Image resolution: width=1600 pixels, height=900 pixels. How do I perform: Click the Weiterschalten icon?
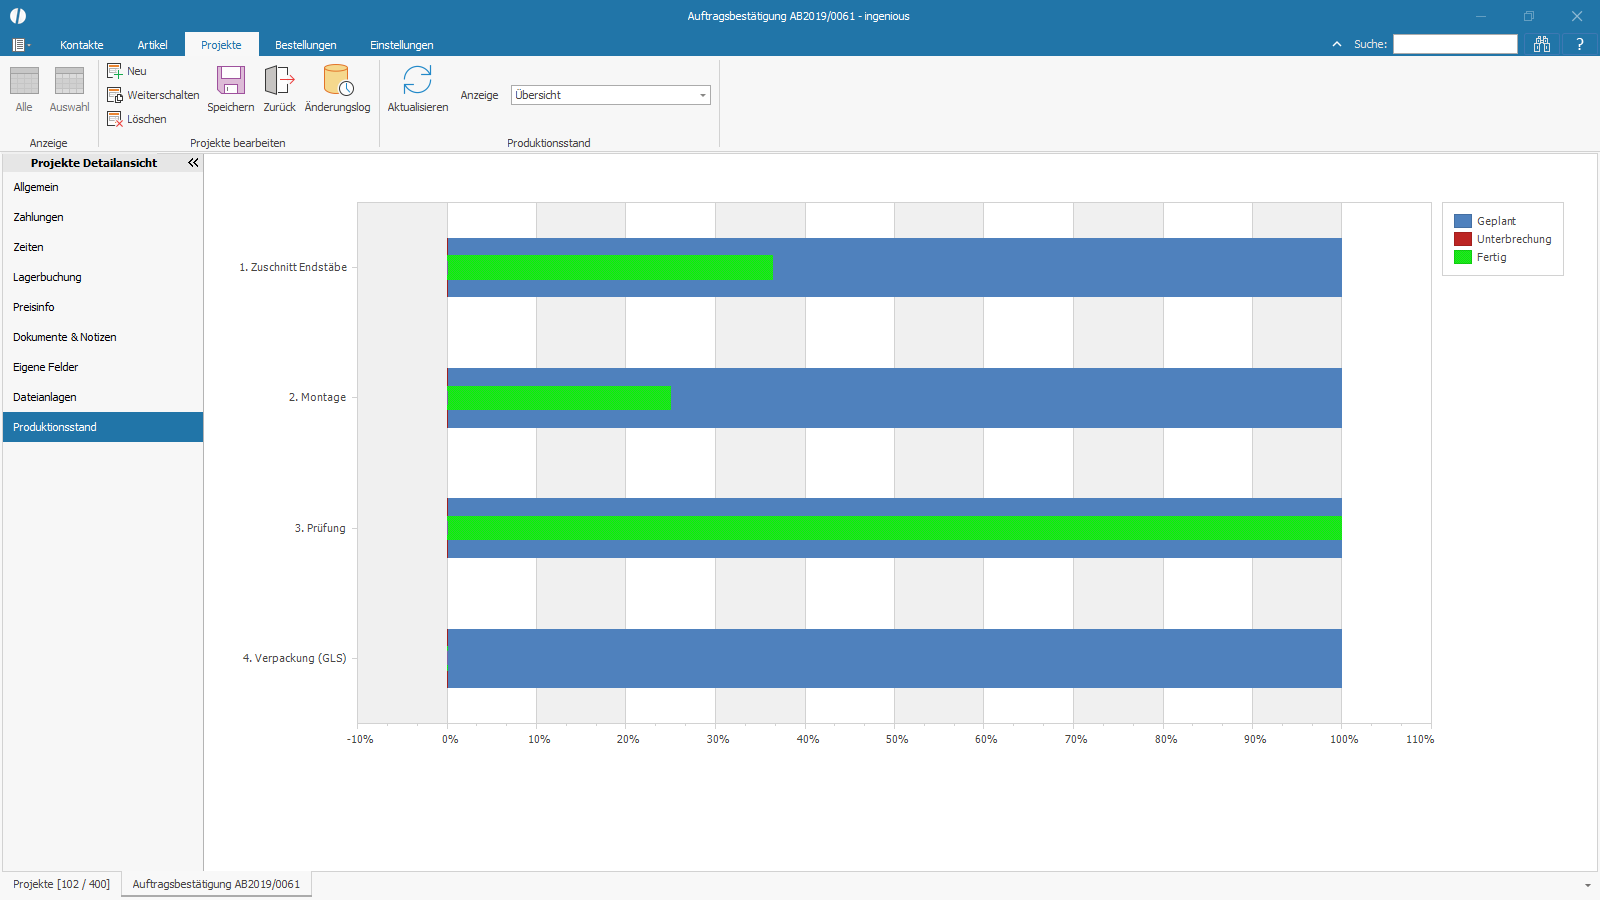click(x=115, y=95)
